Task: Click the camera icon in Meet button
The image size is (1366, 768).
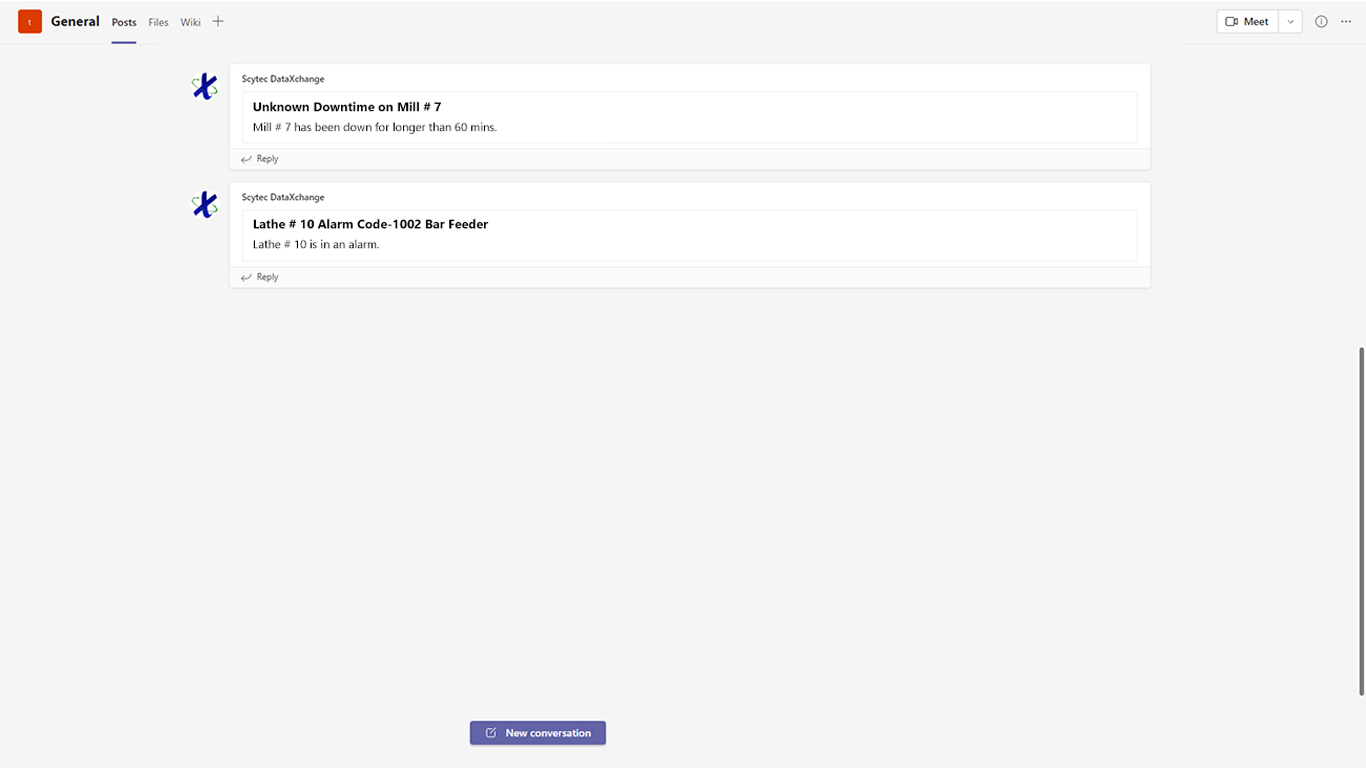Action: click(1232, 21)
